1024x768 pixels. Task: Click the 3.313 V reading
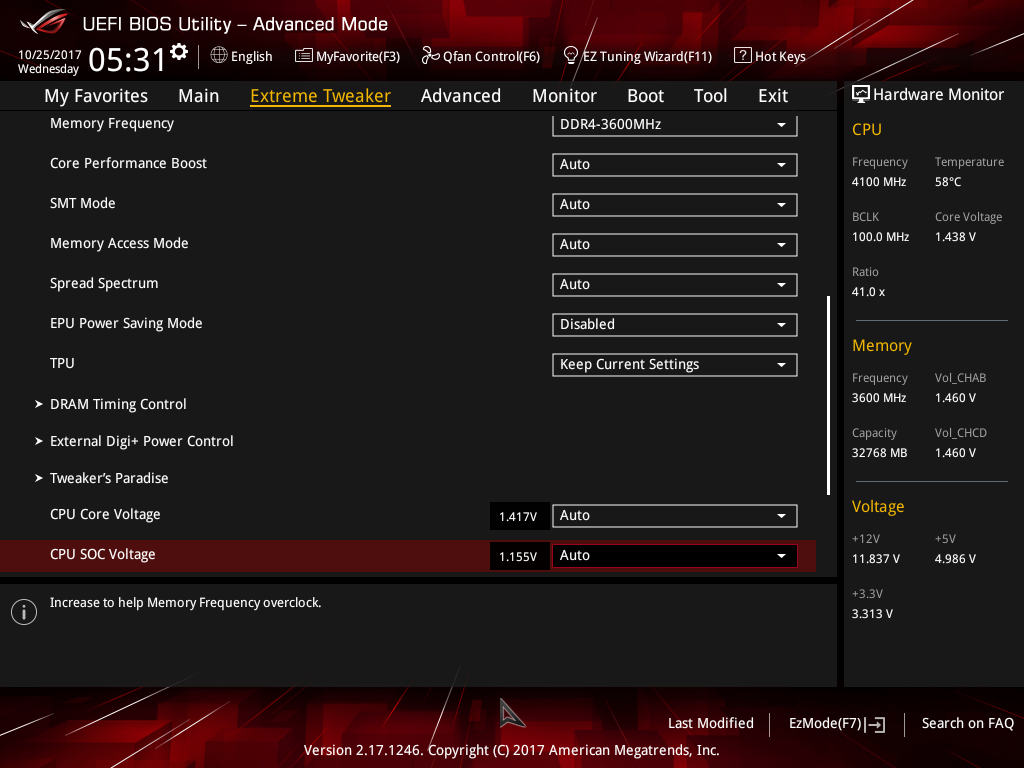click(x=872, y=614)
